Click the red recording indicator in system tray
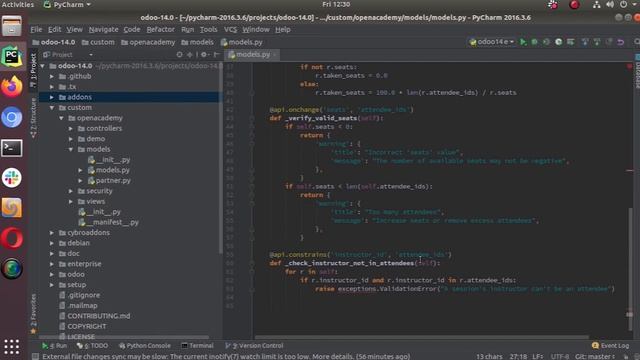Image resolution: width=640 pixels, height=360 pixels. coord(574,5)
